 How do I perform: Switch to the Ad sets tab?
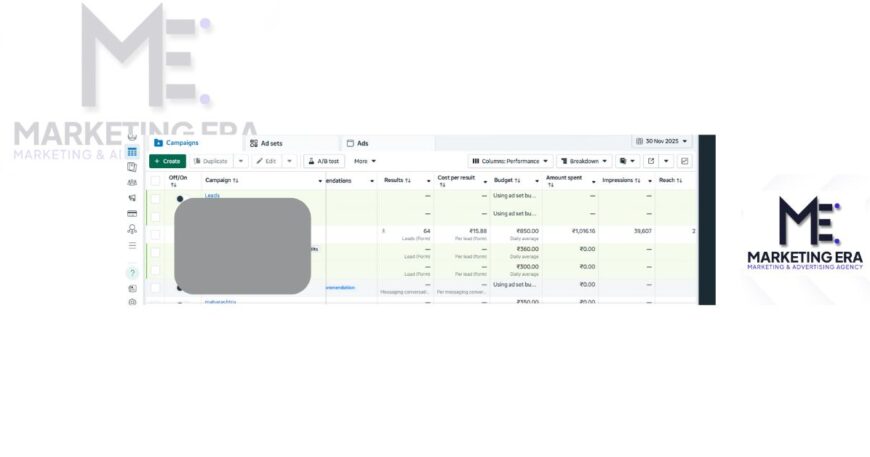(266, 143)
